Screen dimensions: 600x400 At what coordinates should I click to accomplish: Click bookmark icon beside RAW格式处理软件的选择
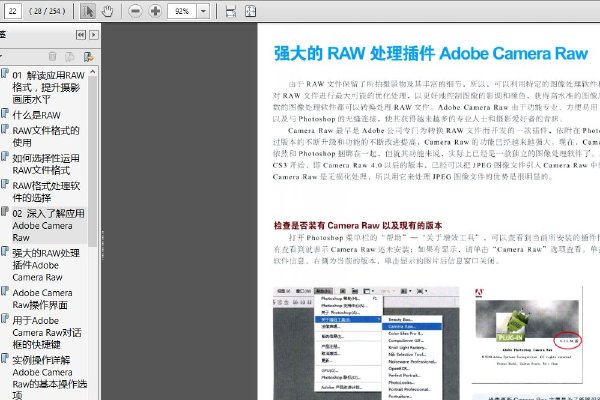coord(5,184)
